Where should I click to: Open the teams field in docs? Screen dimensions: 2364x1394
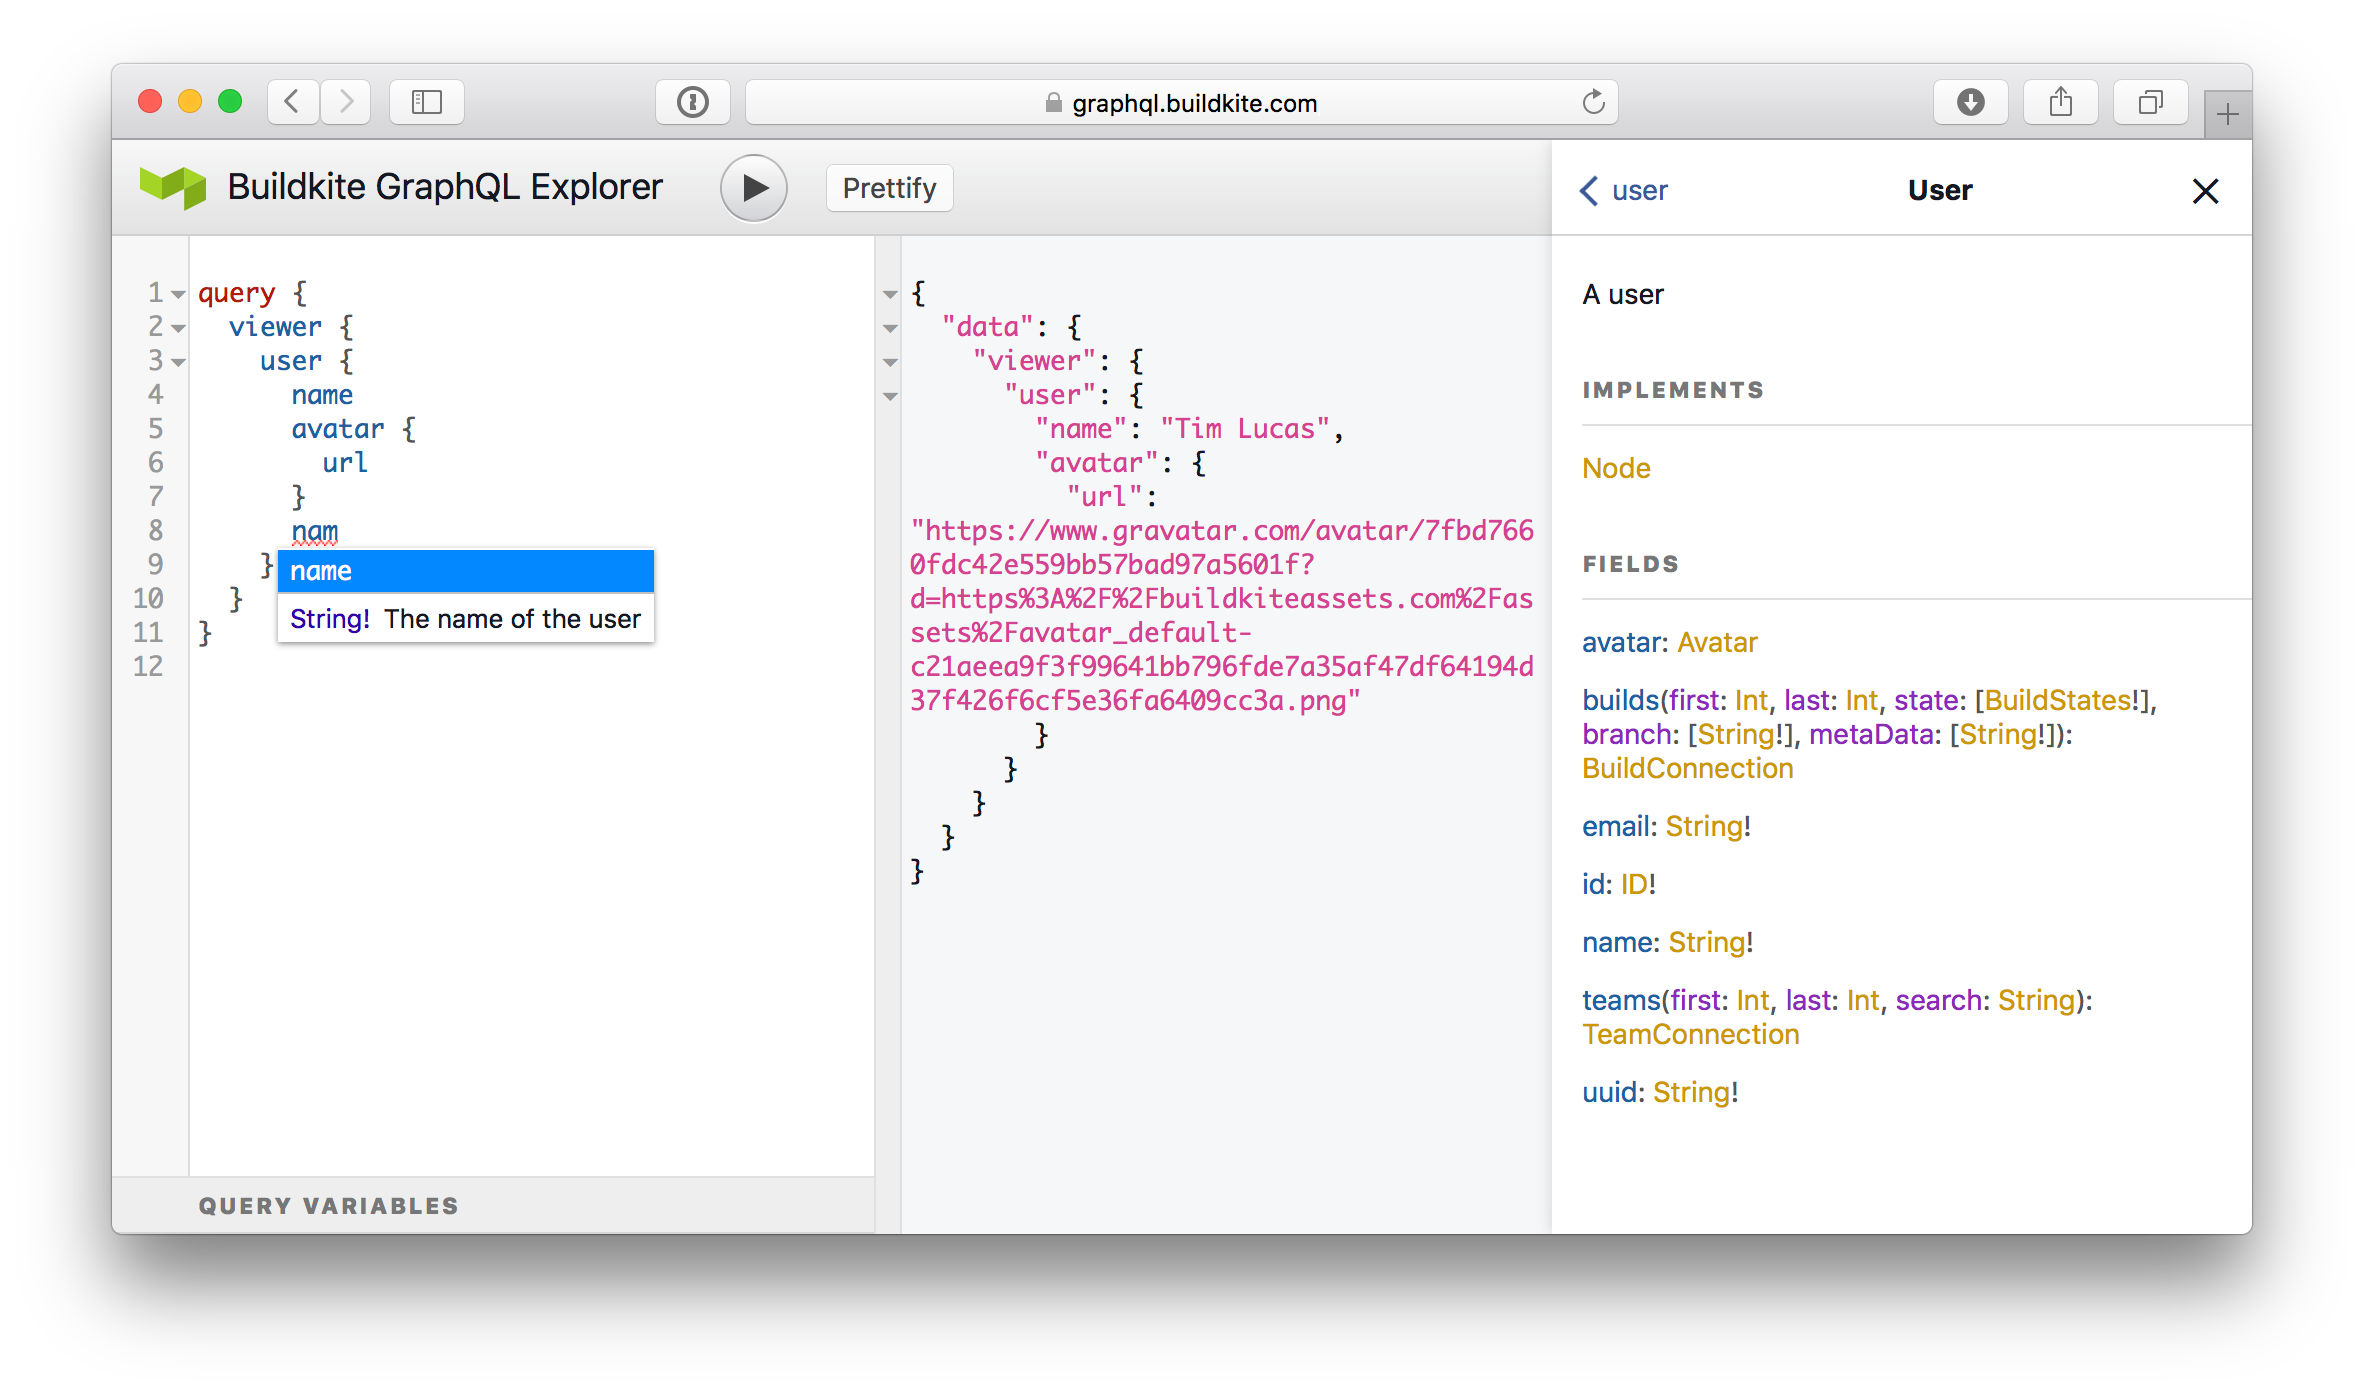(x=1620, y=1000)
